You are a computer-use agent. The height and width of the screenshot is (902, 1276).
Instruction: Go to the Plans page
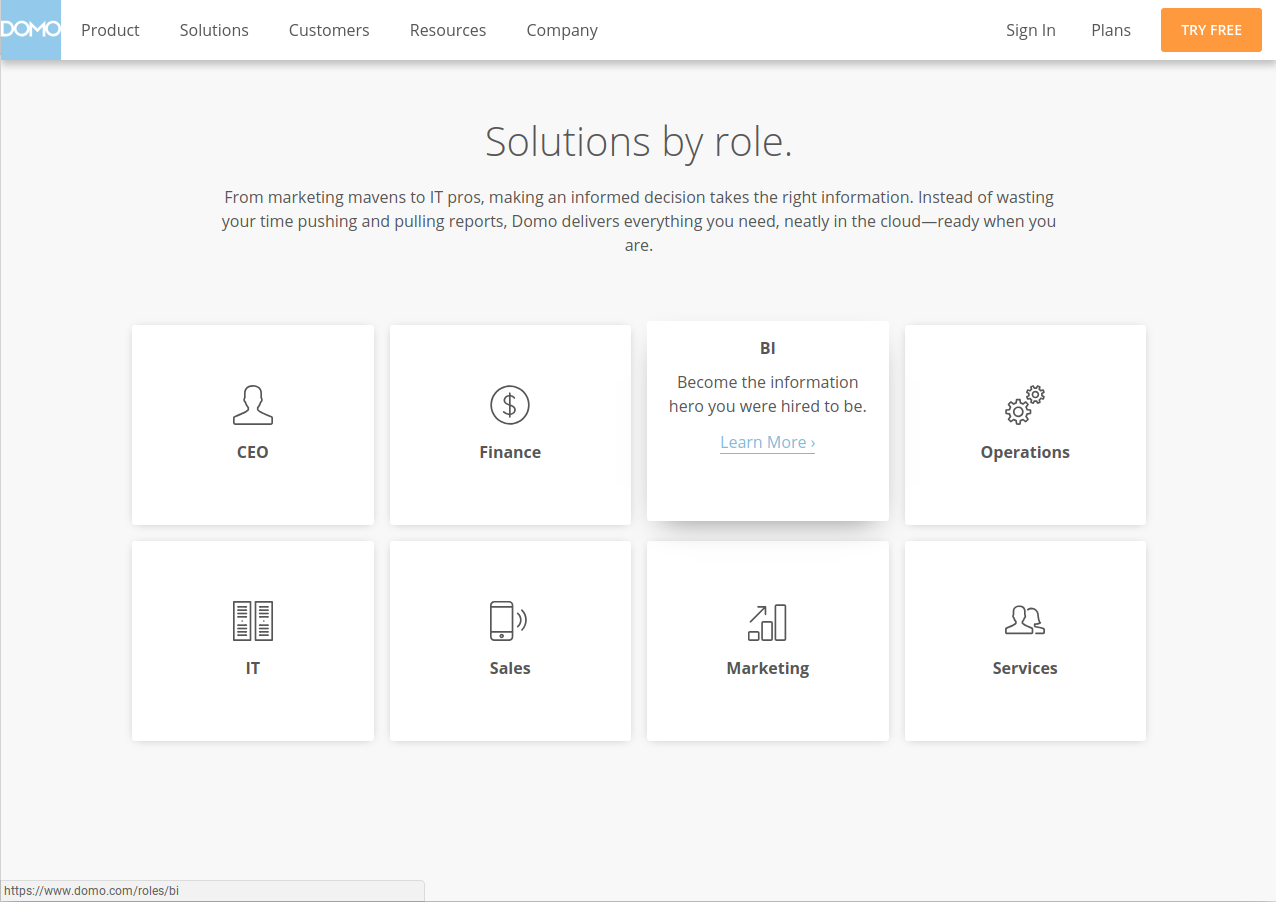pyautogui.click(x=1111, y=30)
